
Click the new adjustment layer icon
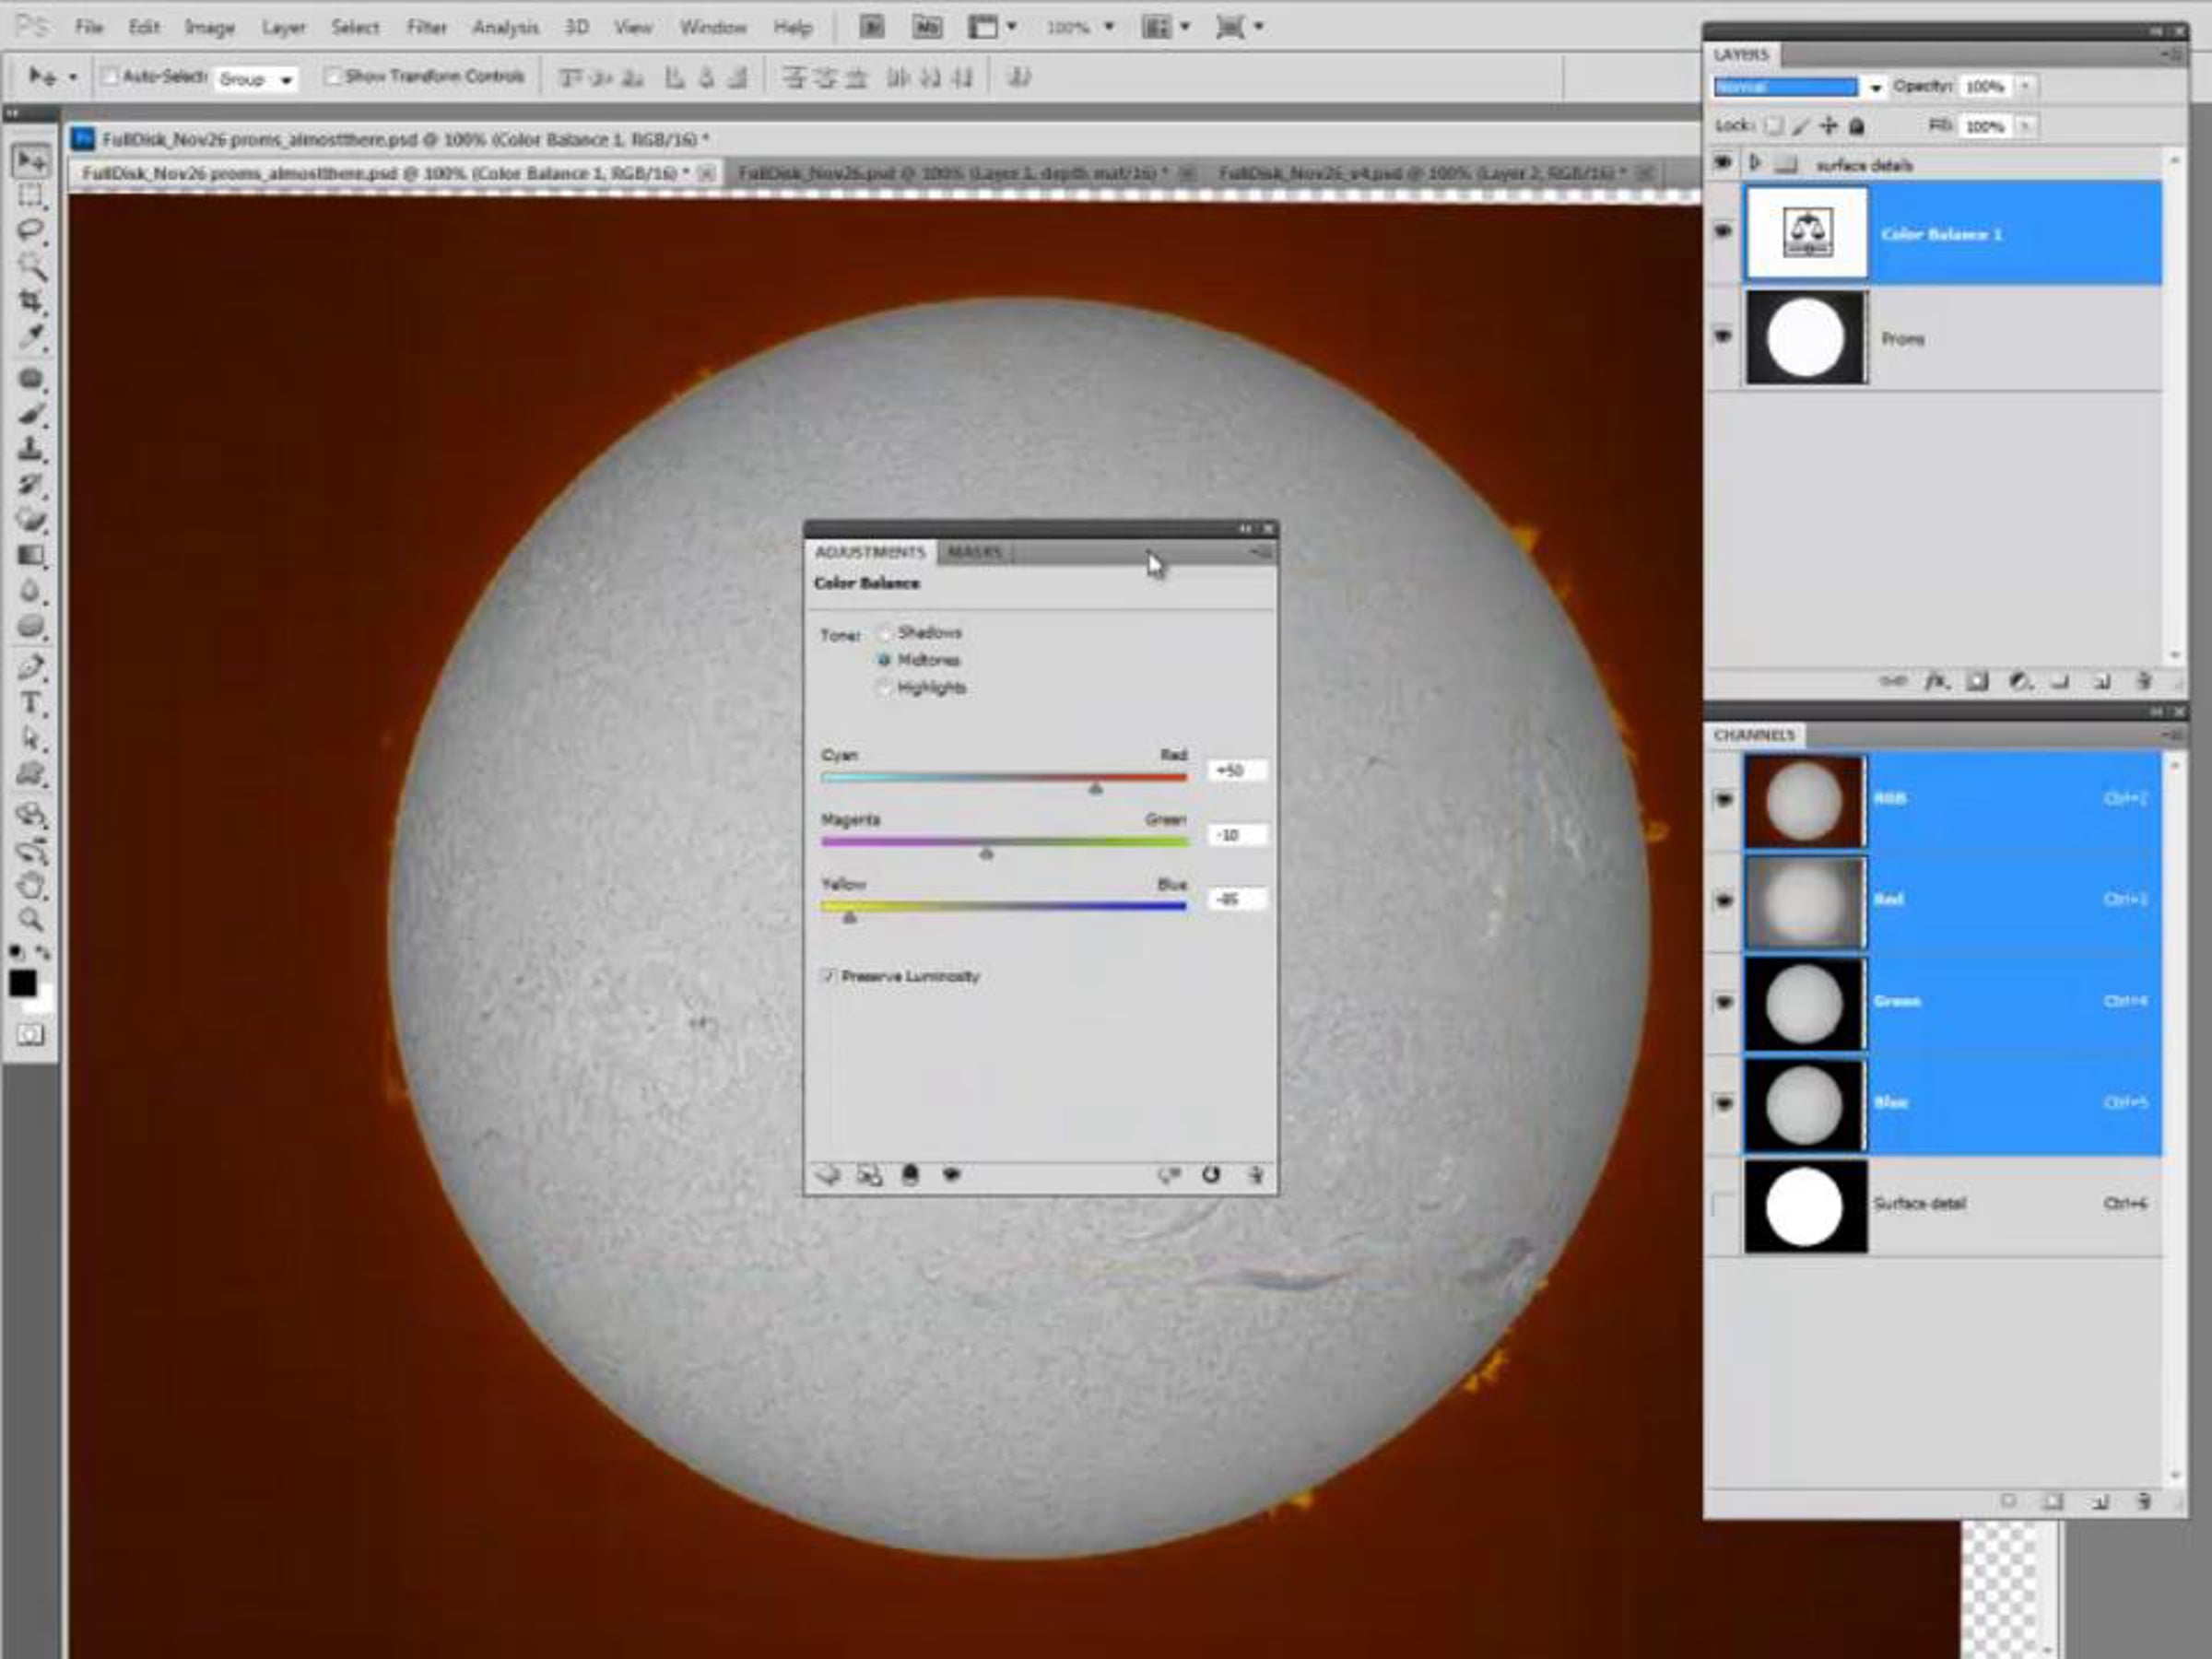2019,682
